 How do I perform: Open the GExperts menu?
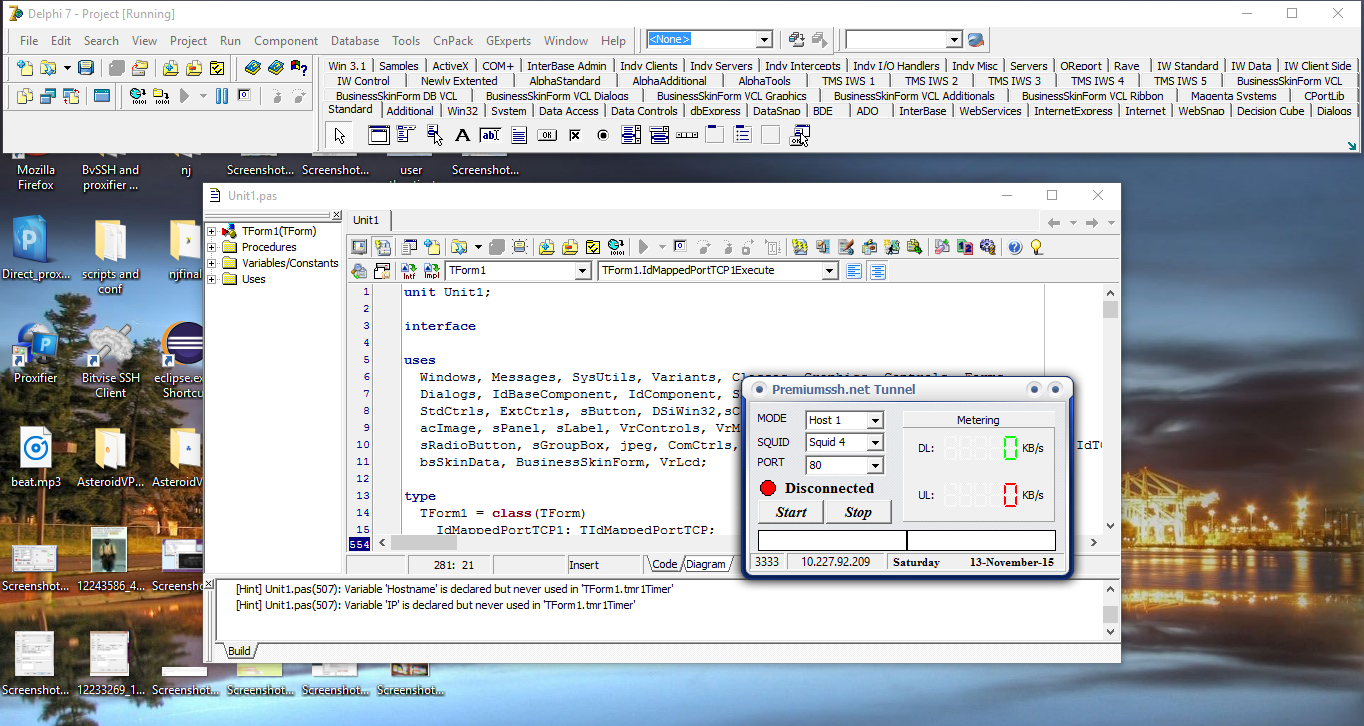pyautogui.click(x=509, y=41)
